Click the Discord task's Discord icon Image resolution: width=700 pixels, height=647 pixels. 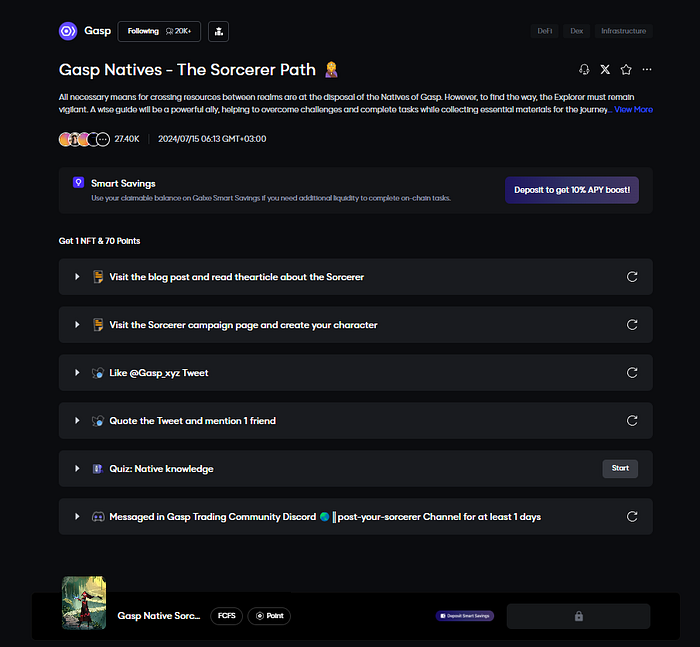98,517
